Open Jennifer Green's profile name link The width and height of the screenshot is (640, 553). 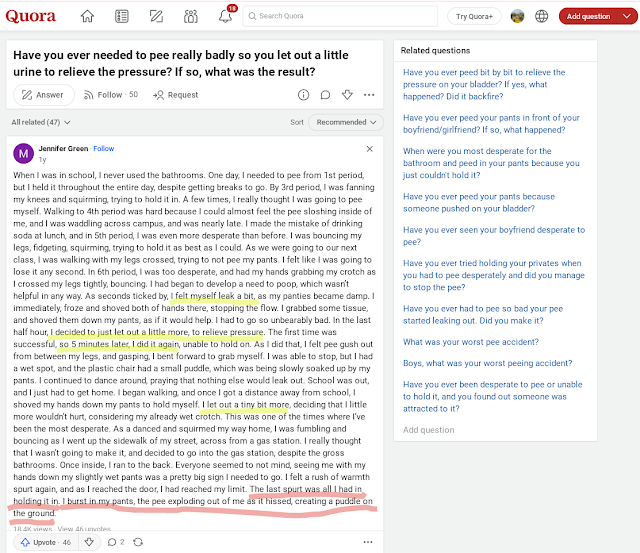click(63, 149)
